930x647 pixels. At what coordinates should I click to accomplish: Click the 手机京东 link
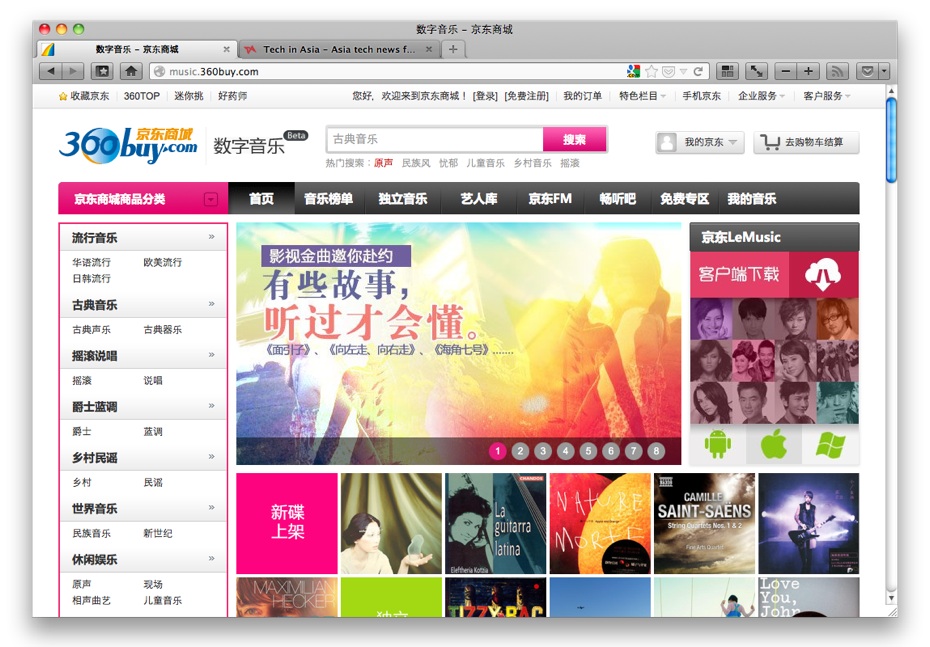click(701, 96)
